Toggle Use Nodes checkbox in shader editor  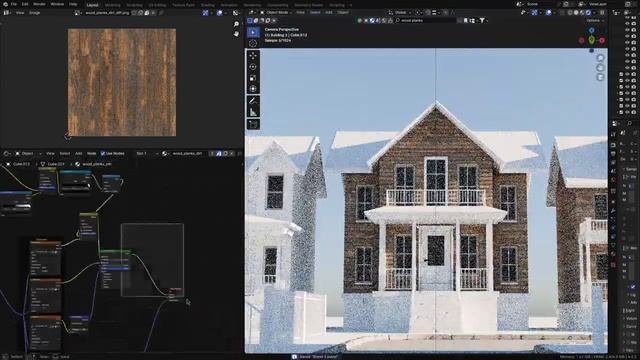tap(103, 153)
